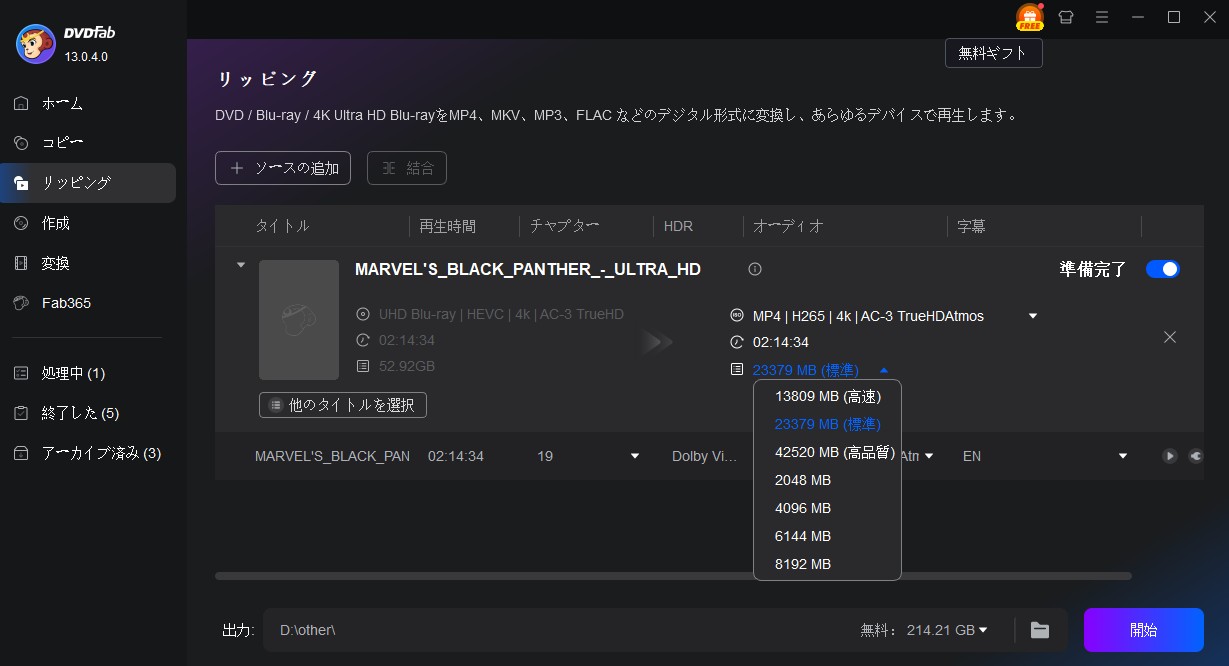Choose 23379 MB (標準) size
This screenshot has width=1229, height=666.
(x=828, y=424)
